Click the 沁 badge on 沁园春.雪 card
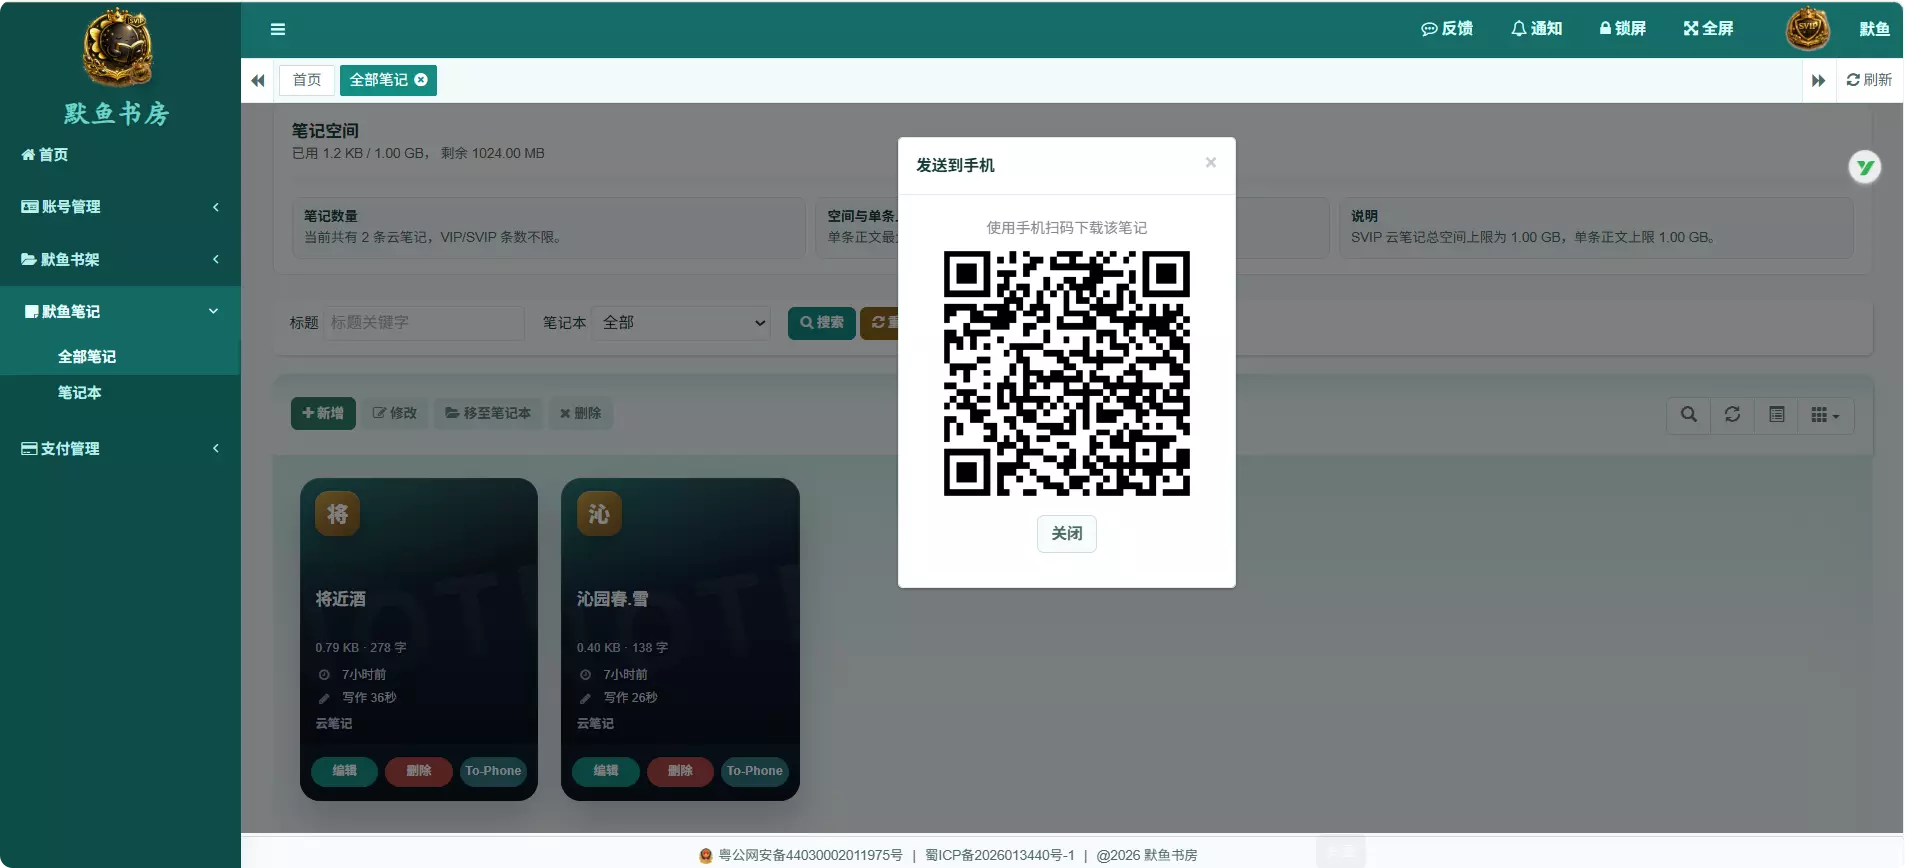The width and height of the screenshot is (1908, 868). [599, 514]
